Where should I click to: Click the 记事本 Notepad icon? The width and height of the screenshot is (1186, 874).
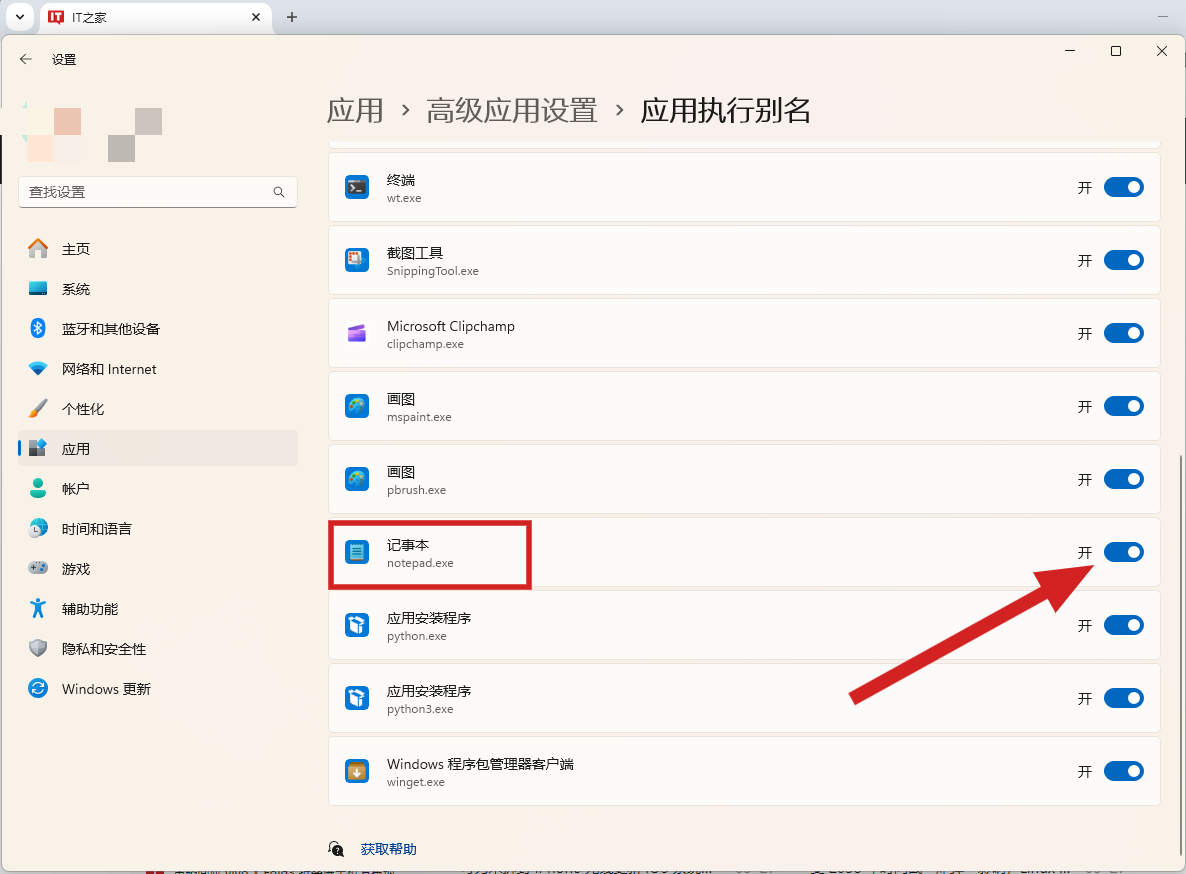coord(357,551)
